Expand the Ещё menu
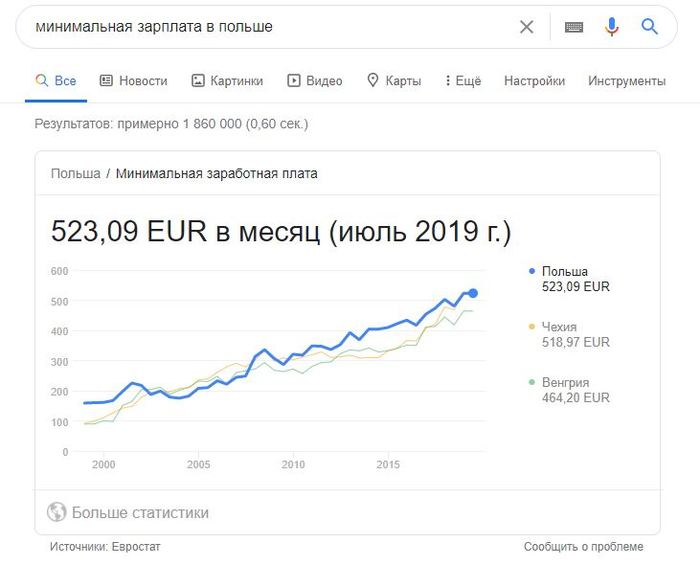This screenshot has width=700, height=565. pos(463,81)
